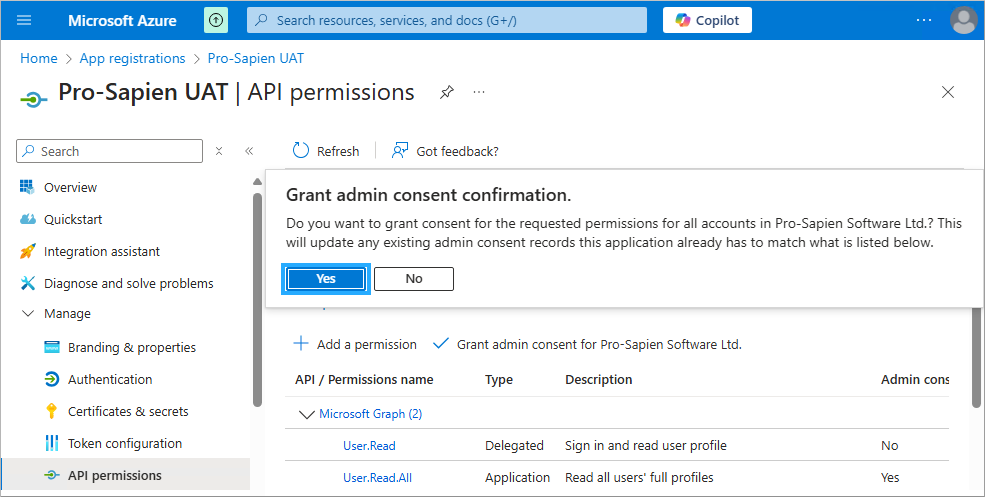Screen dimensions: 985x497
Task: Open the hamburger portal menu
Action: 24,20
